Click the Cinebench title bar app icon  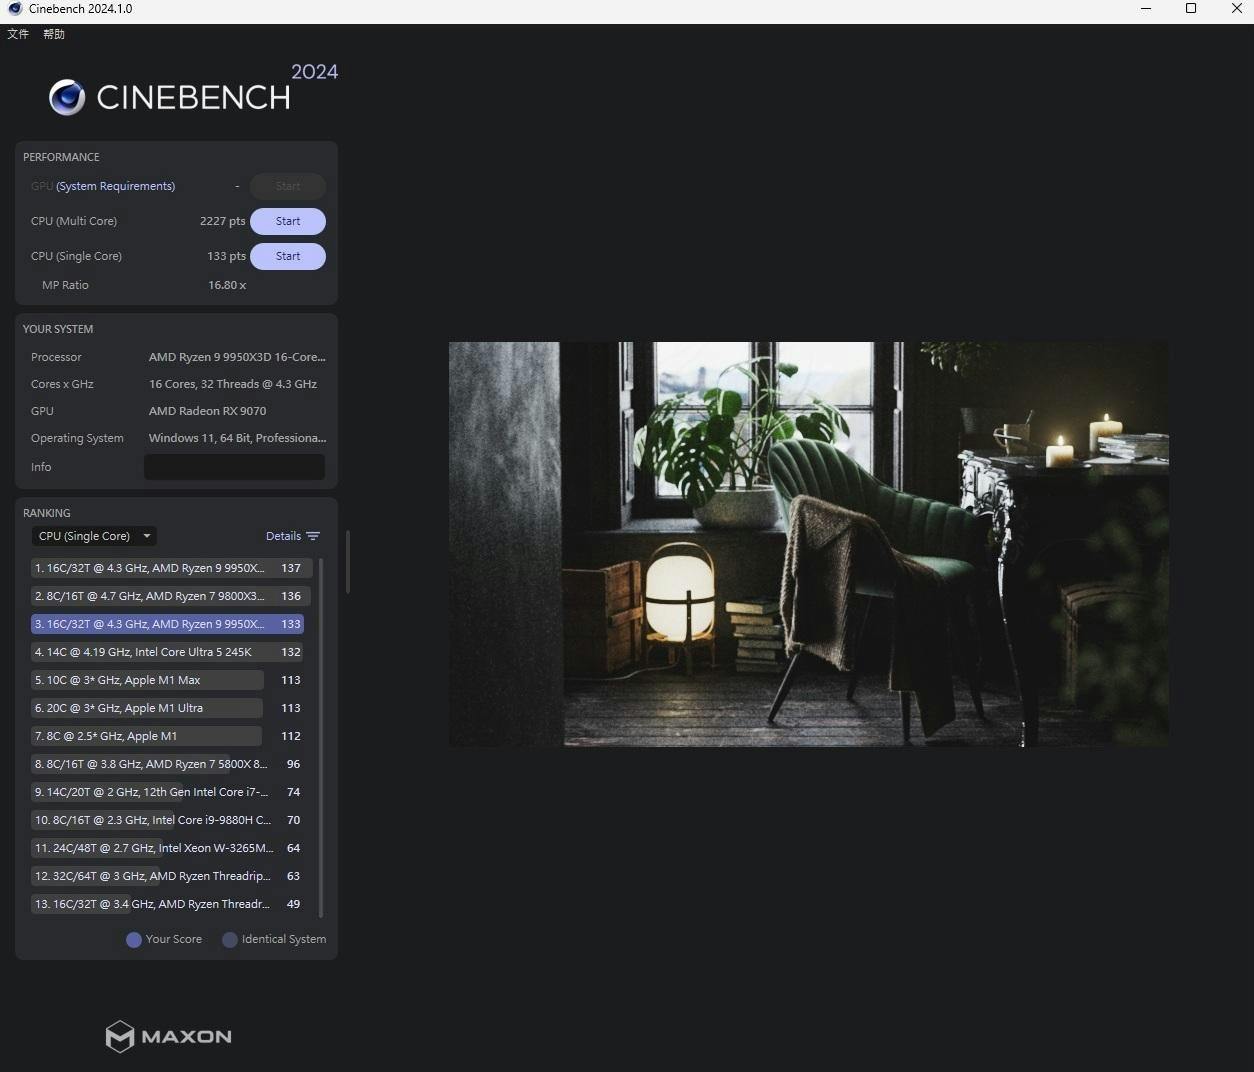pos(15,9)
